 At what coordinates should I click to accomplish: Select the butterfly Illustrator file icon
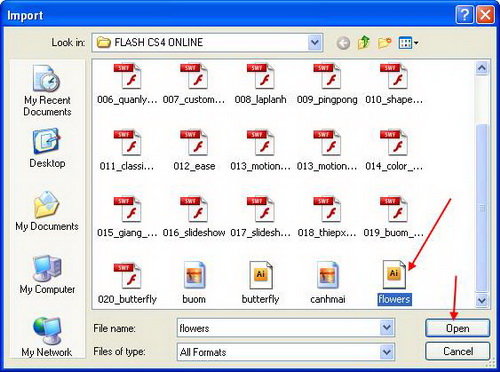(x=261, y=275)
